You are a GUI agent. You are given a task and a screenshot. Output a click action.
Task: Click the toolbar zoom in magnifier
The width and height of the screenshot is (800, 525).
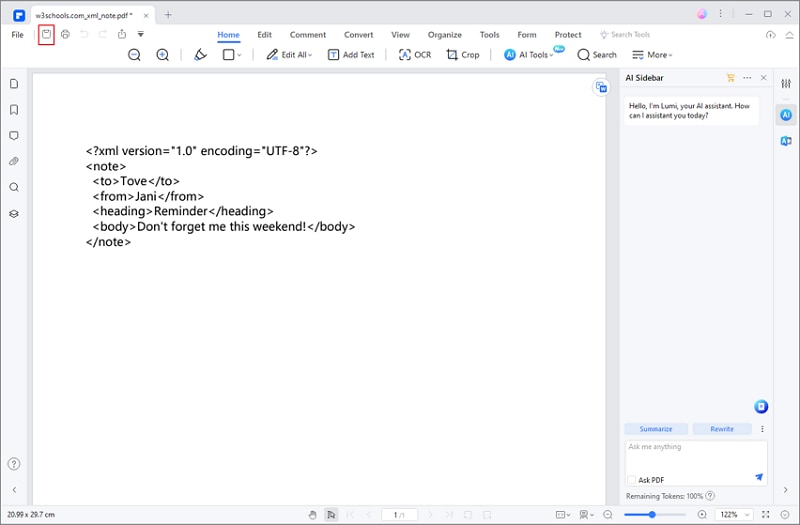coord(163,55)
